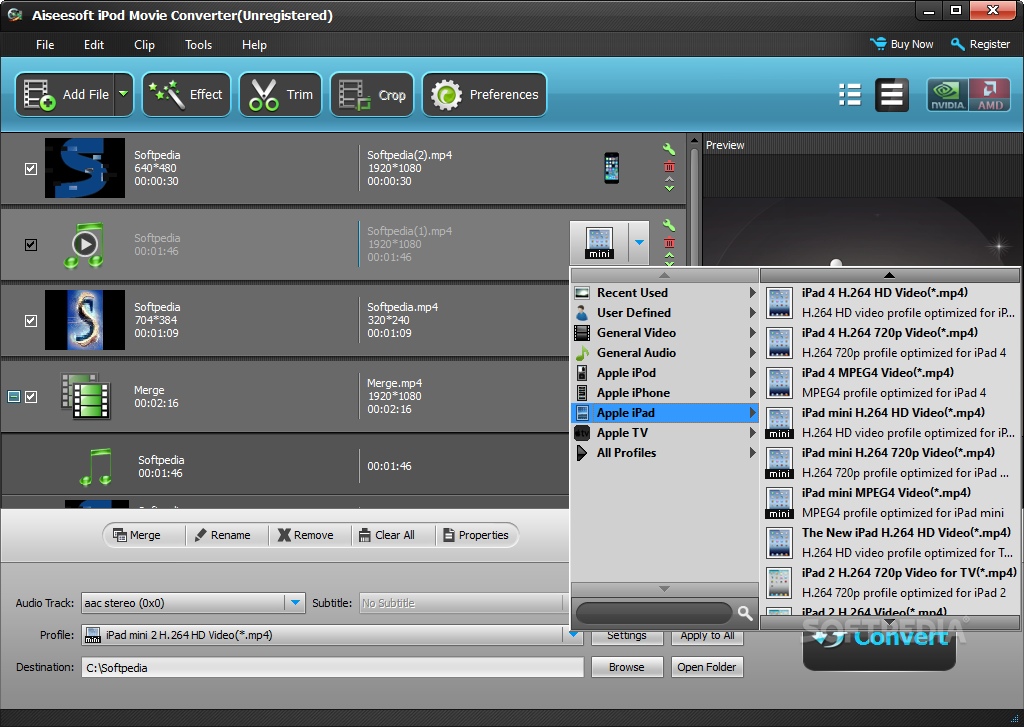1024x727 pixels.
Task: Open the Tools menu
Action: (198, 44)
